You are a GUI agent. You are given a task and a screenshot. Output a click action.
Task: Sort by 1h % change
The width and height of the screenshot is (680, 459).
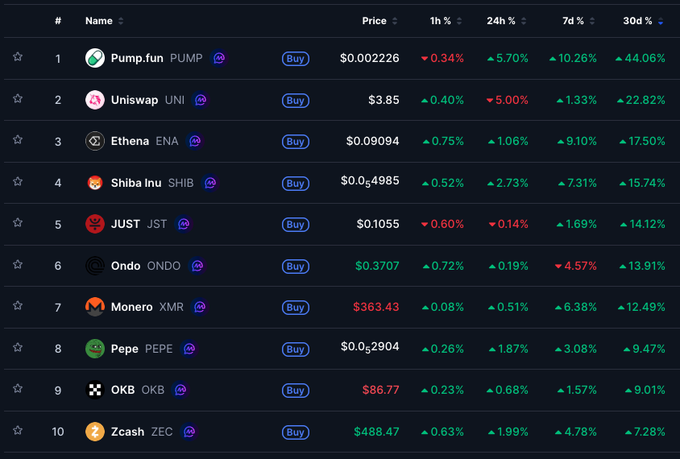coord(445,21)
